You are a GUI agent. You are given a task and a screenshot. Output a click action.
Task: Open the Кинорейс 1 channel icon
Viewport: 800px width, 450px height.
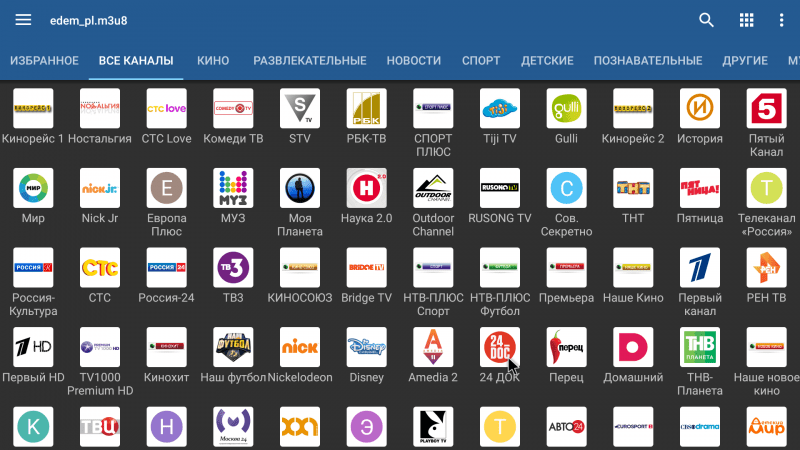[33, 108]
